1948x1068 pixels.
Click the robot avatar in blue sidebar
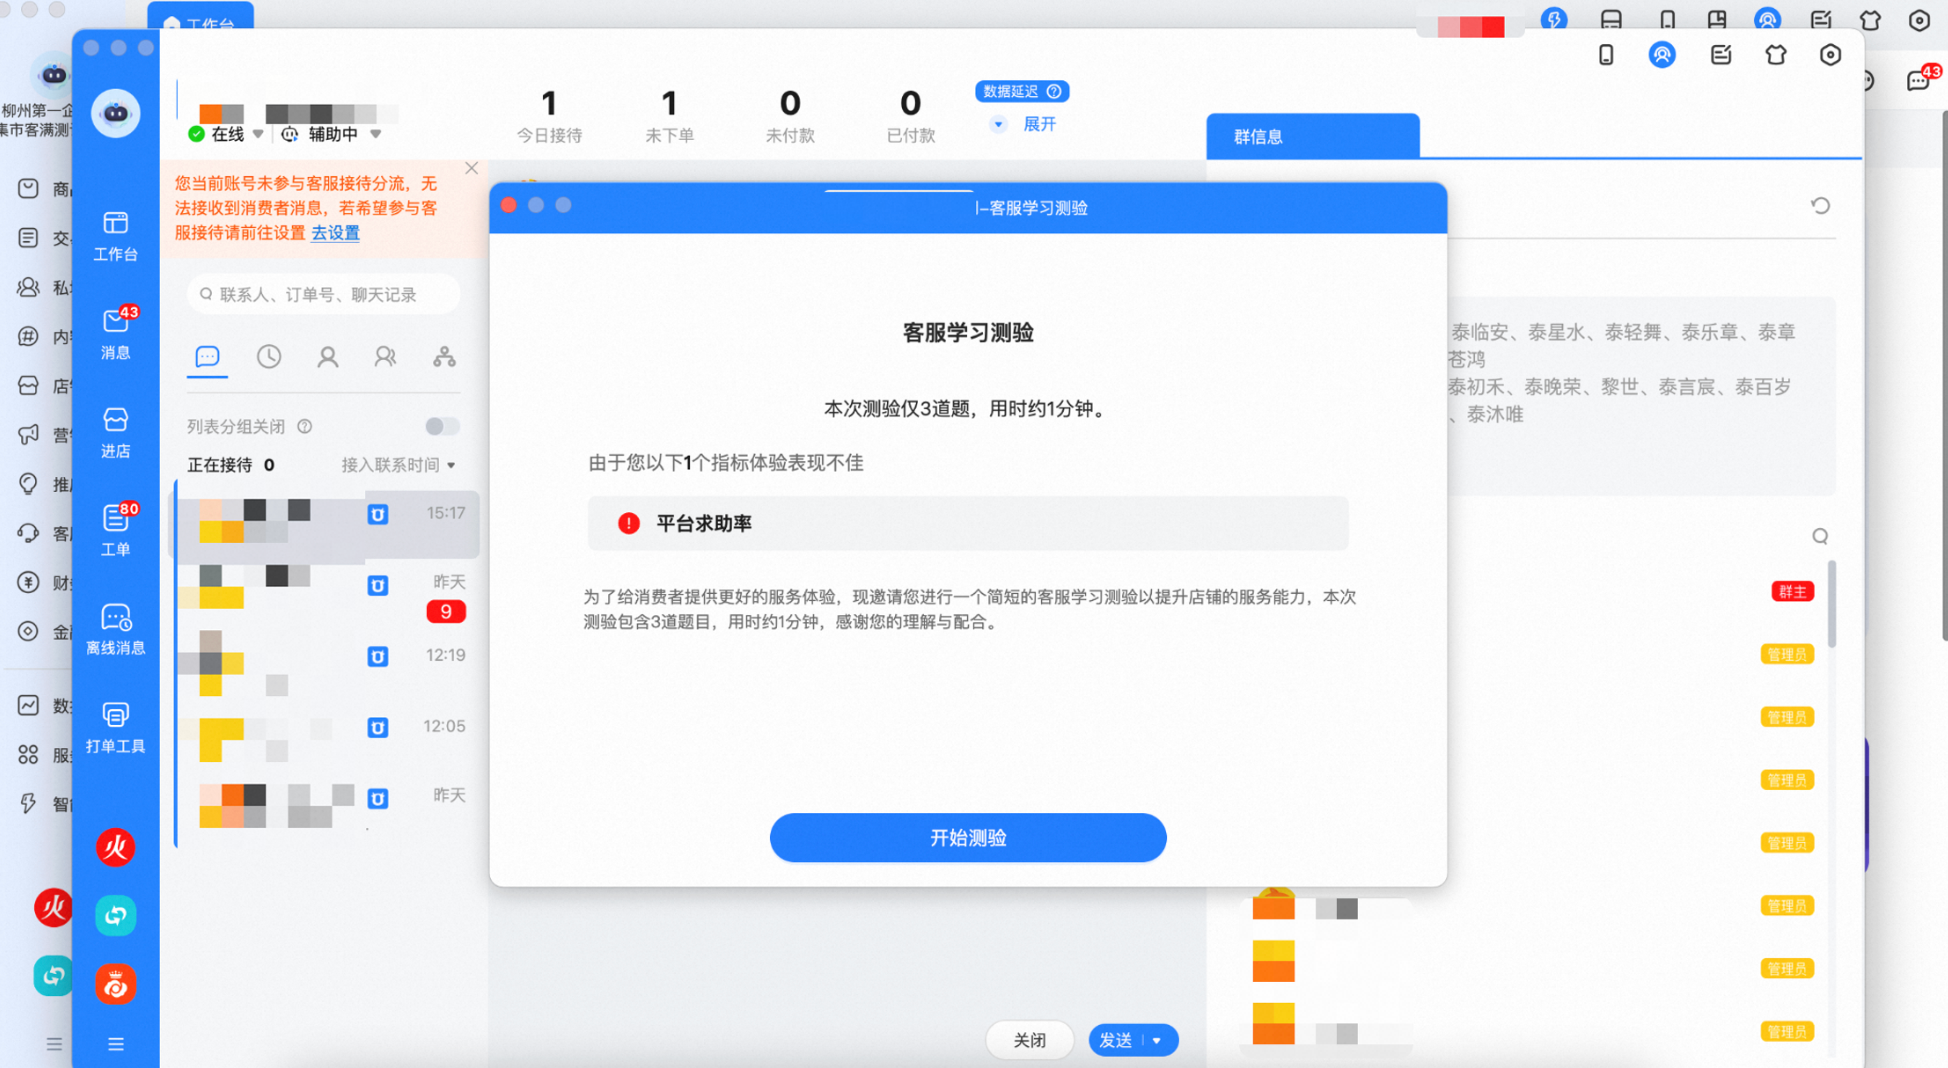coord(116,112)
